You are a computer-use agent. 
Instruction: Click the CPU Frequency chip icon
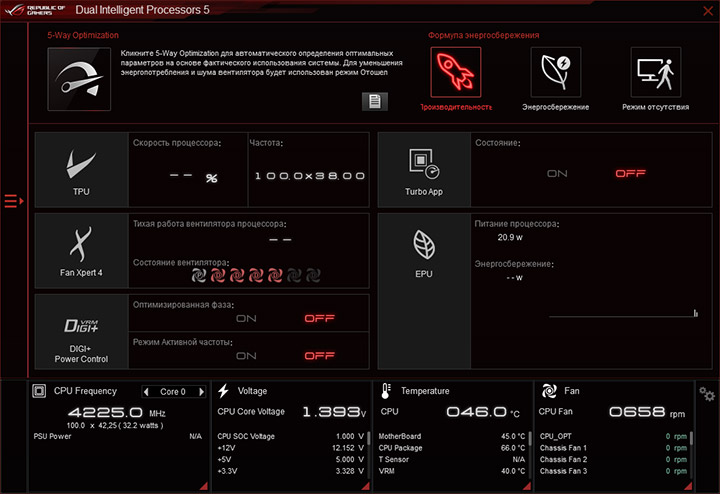coord(39,391)
